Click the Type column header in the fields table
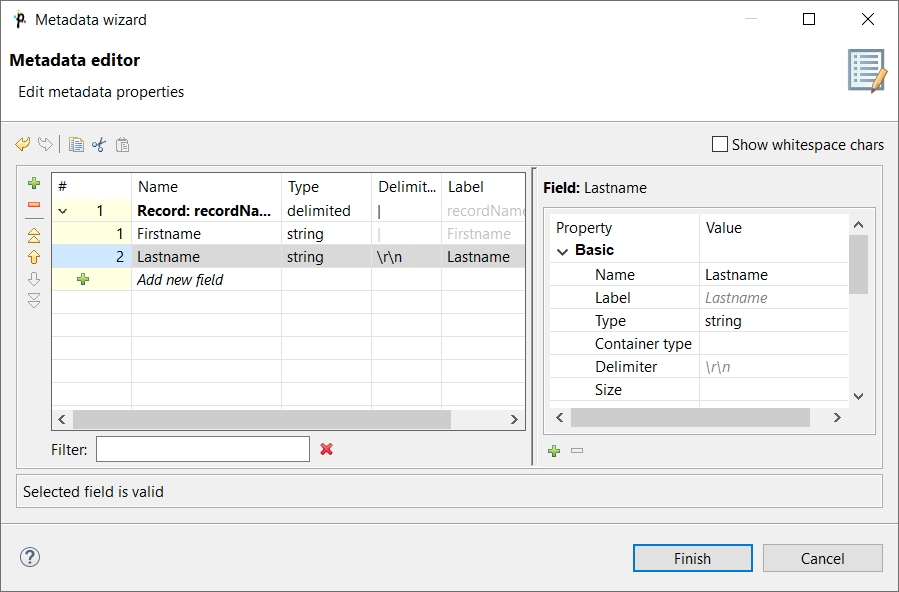The height and width of the screenshot is (592, 899). tap(326, 187)
